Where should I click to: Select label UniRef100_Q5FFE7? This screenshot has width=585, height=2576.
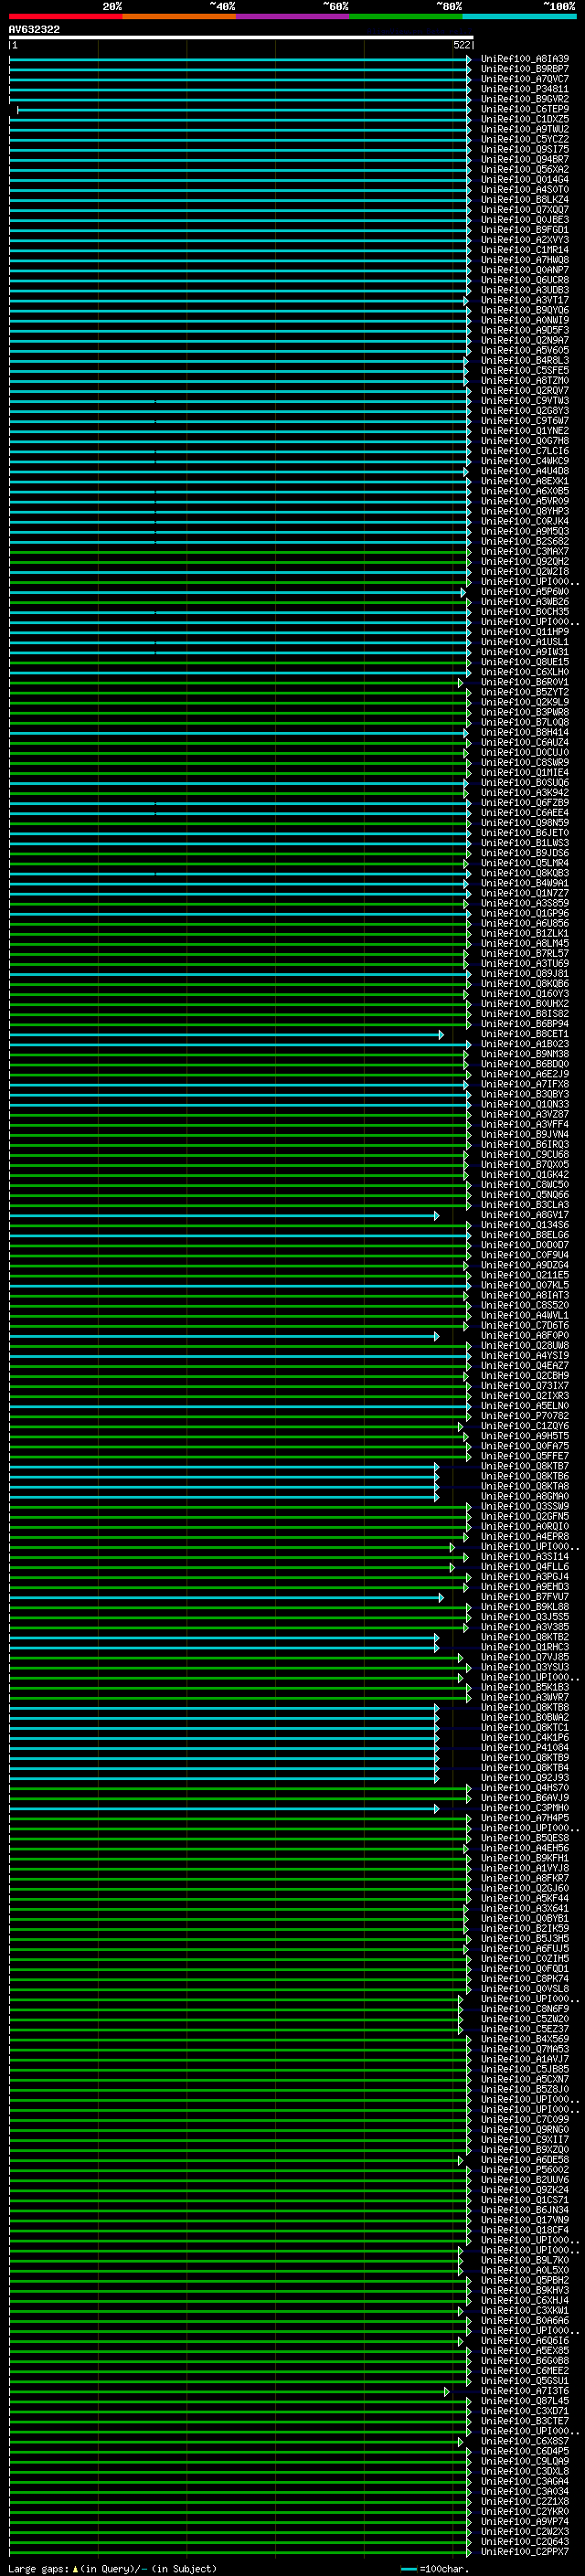tap(525, 1456)
